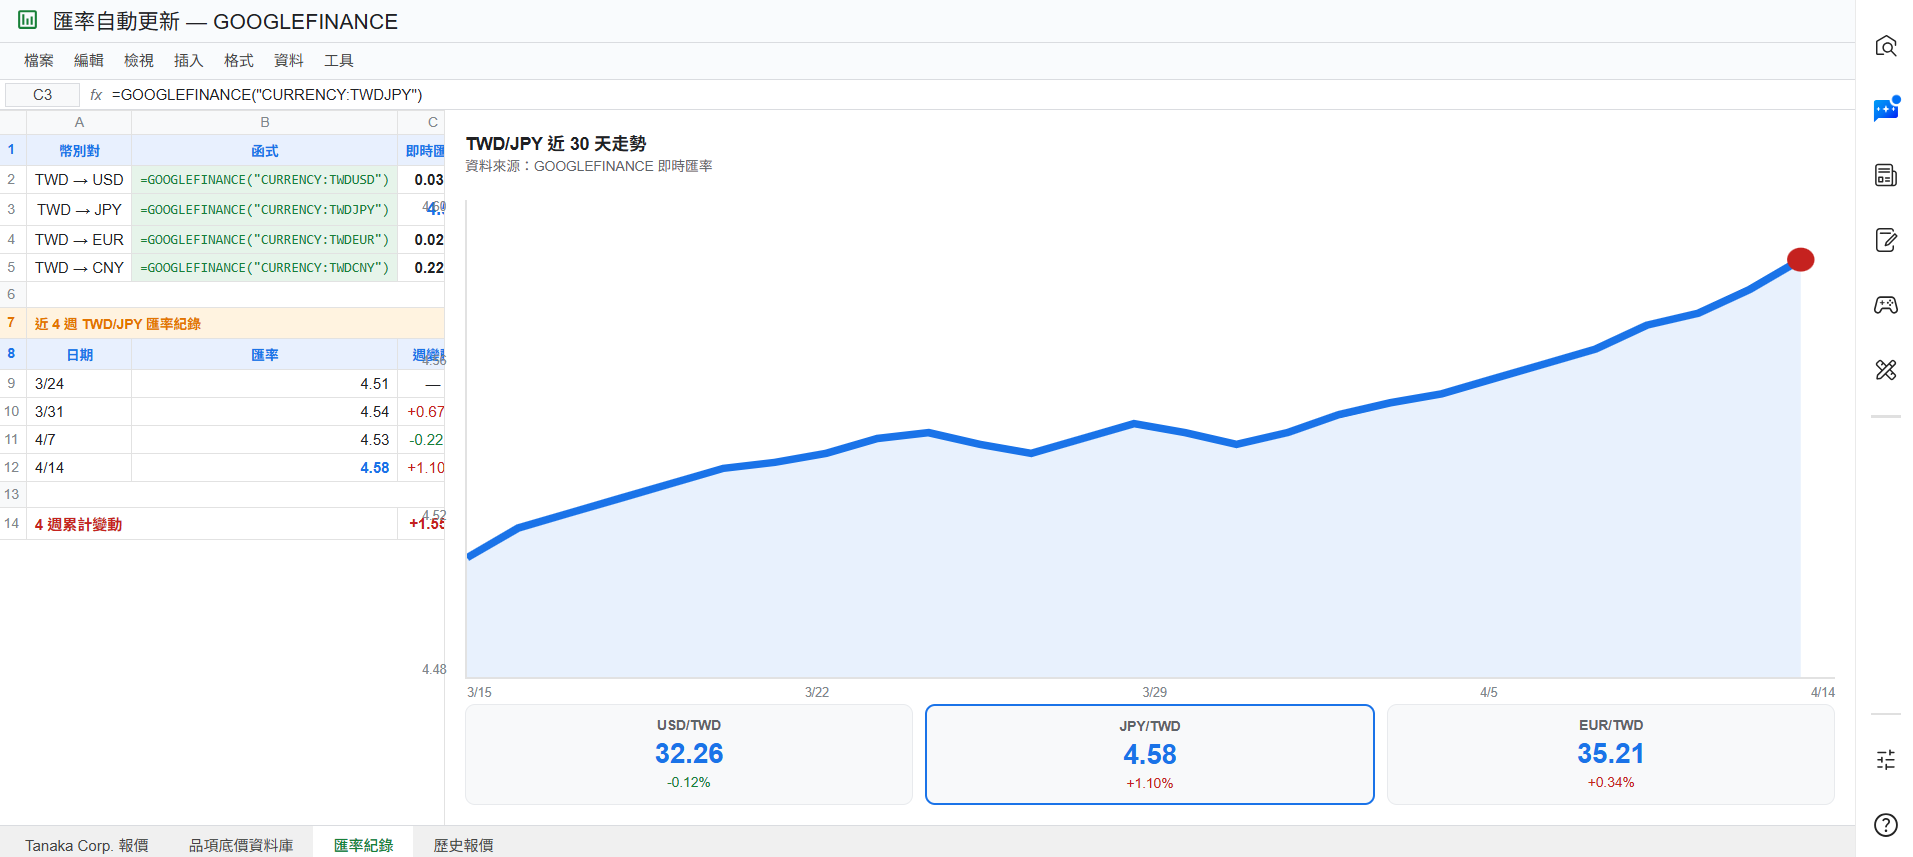Open the sliders settings icon
The width and height of the screenshot is (1913, 857).
tap(1885, 760)
